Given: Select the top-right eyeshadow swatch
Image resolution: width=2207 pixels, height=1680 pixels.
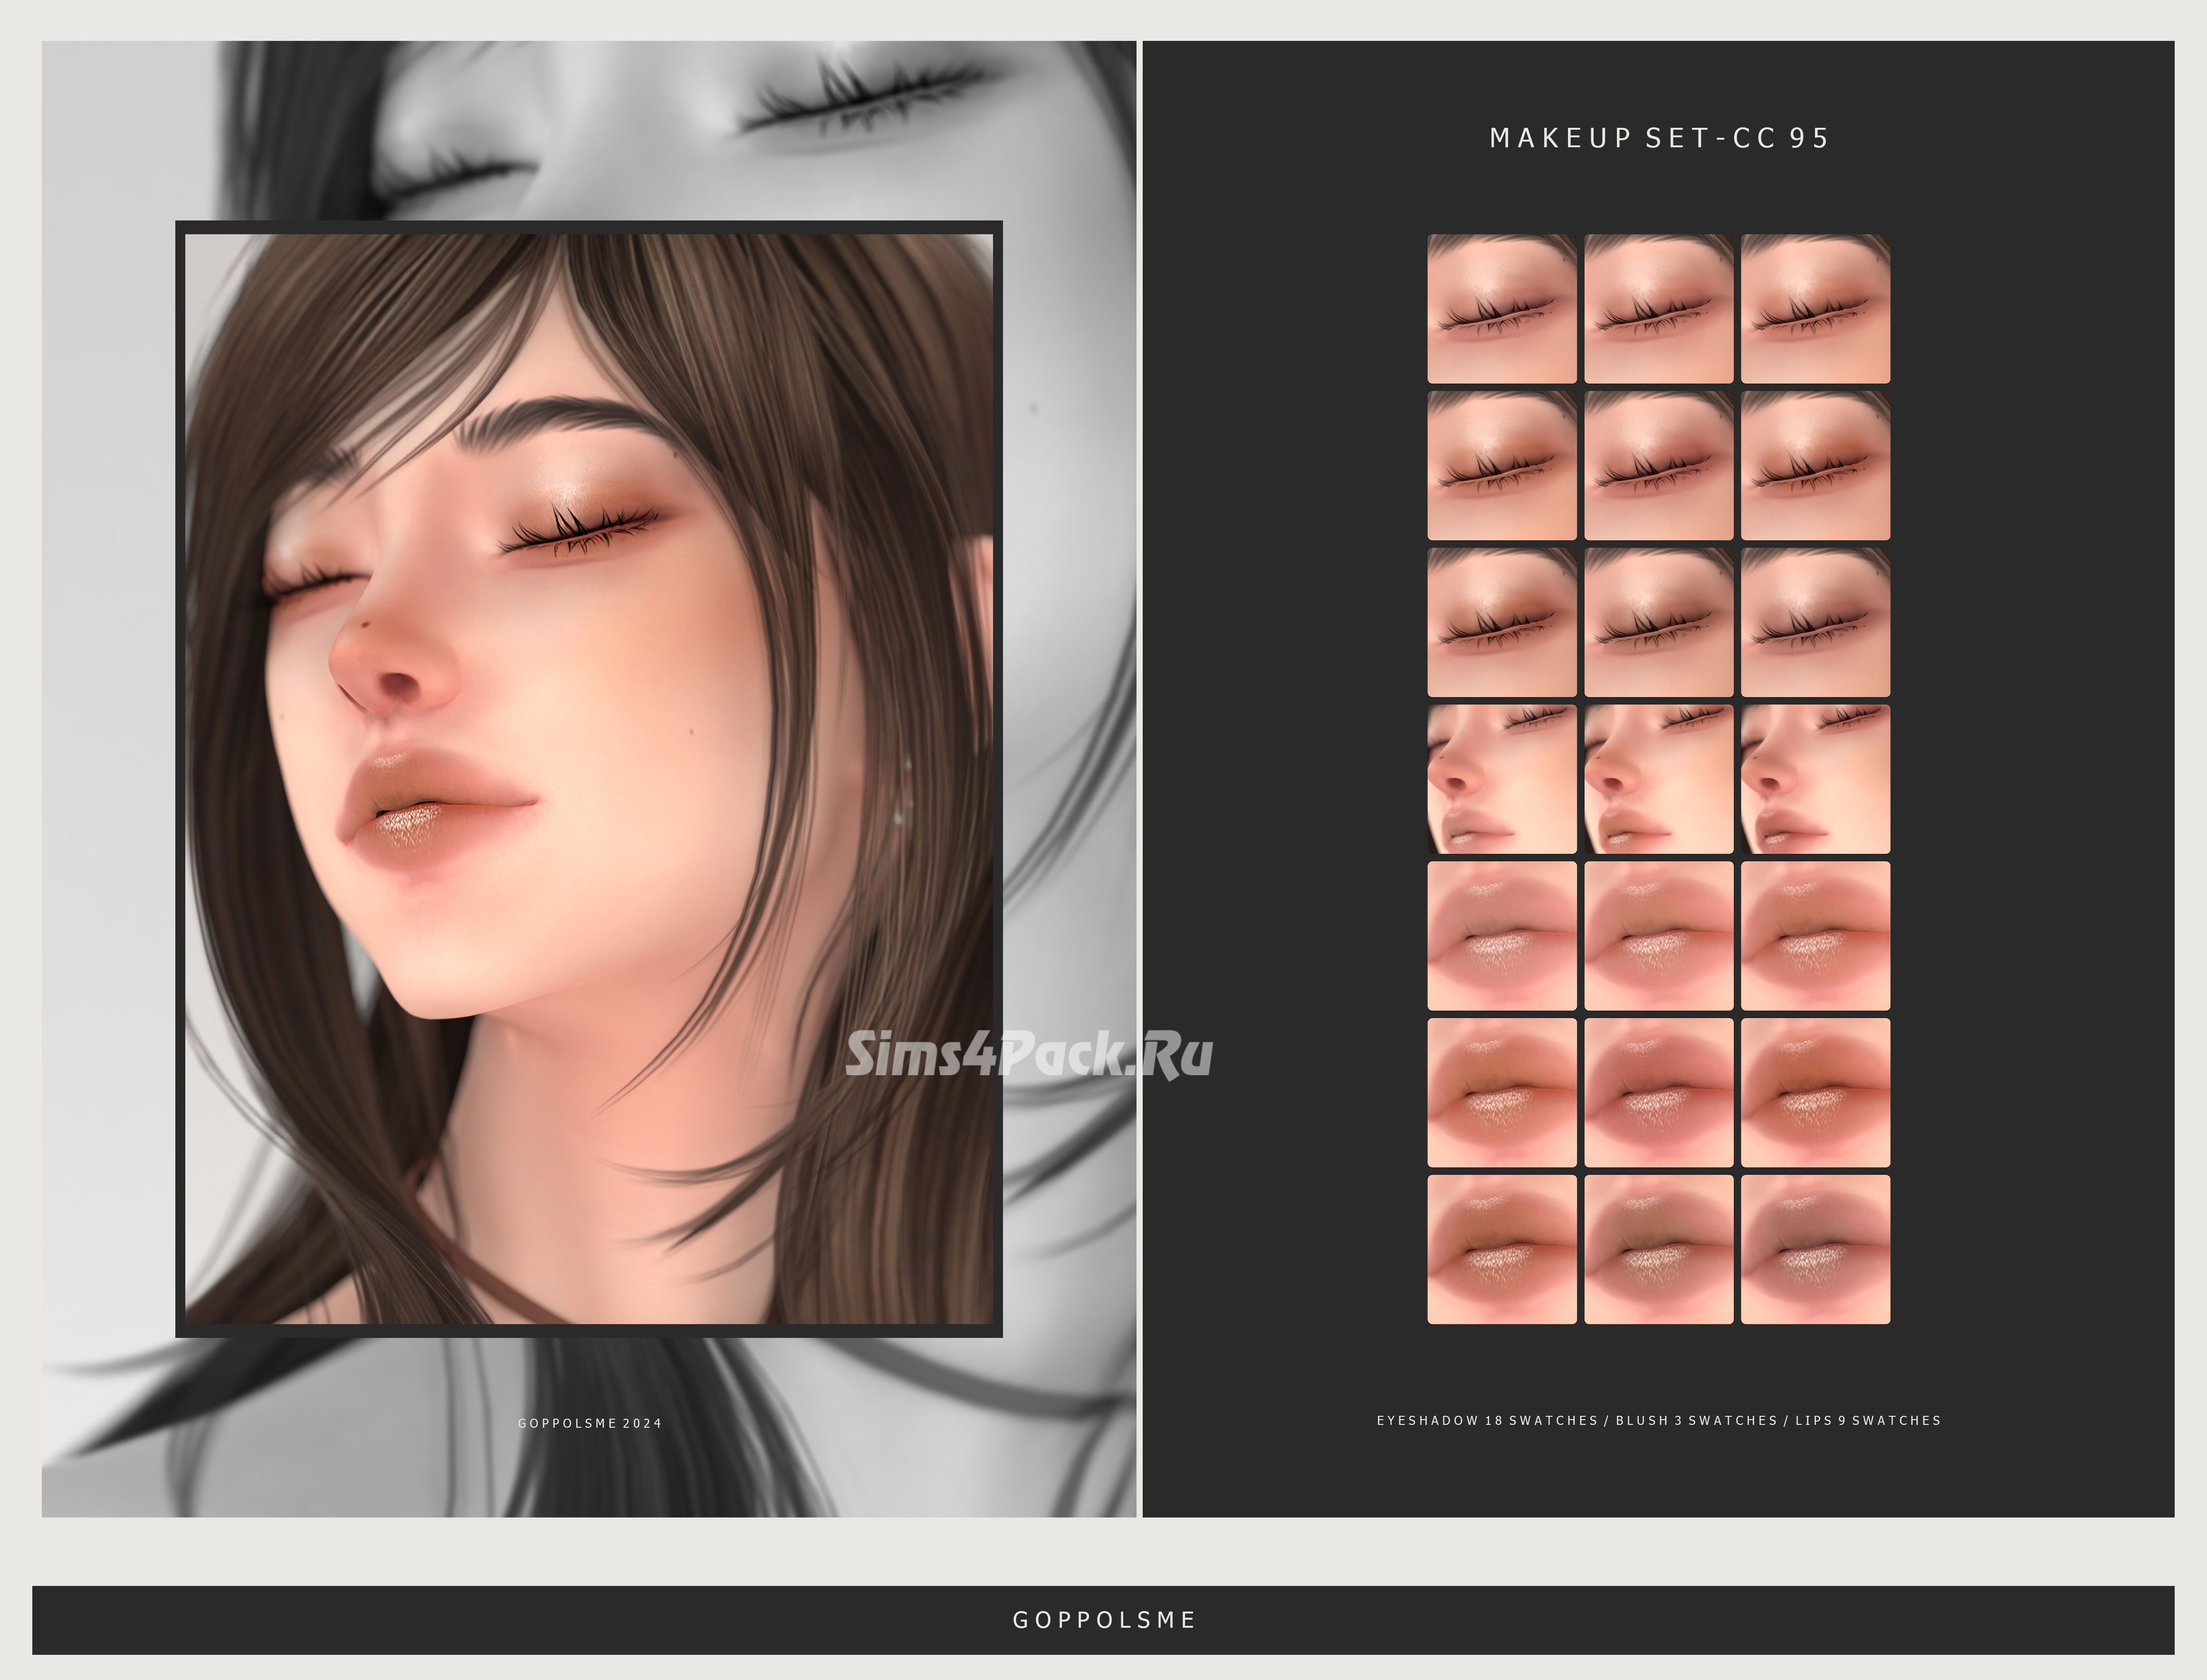Looking at the screenshot, I should pos(1815,309).
